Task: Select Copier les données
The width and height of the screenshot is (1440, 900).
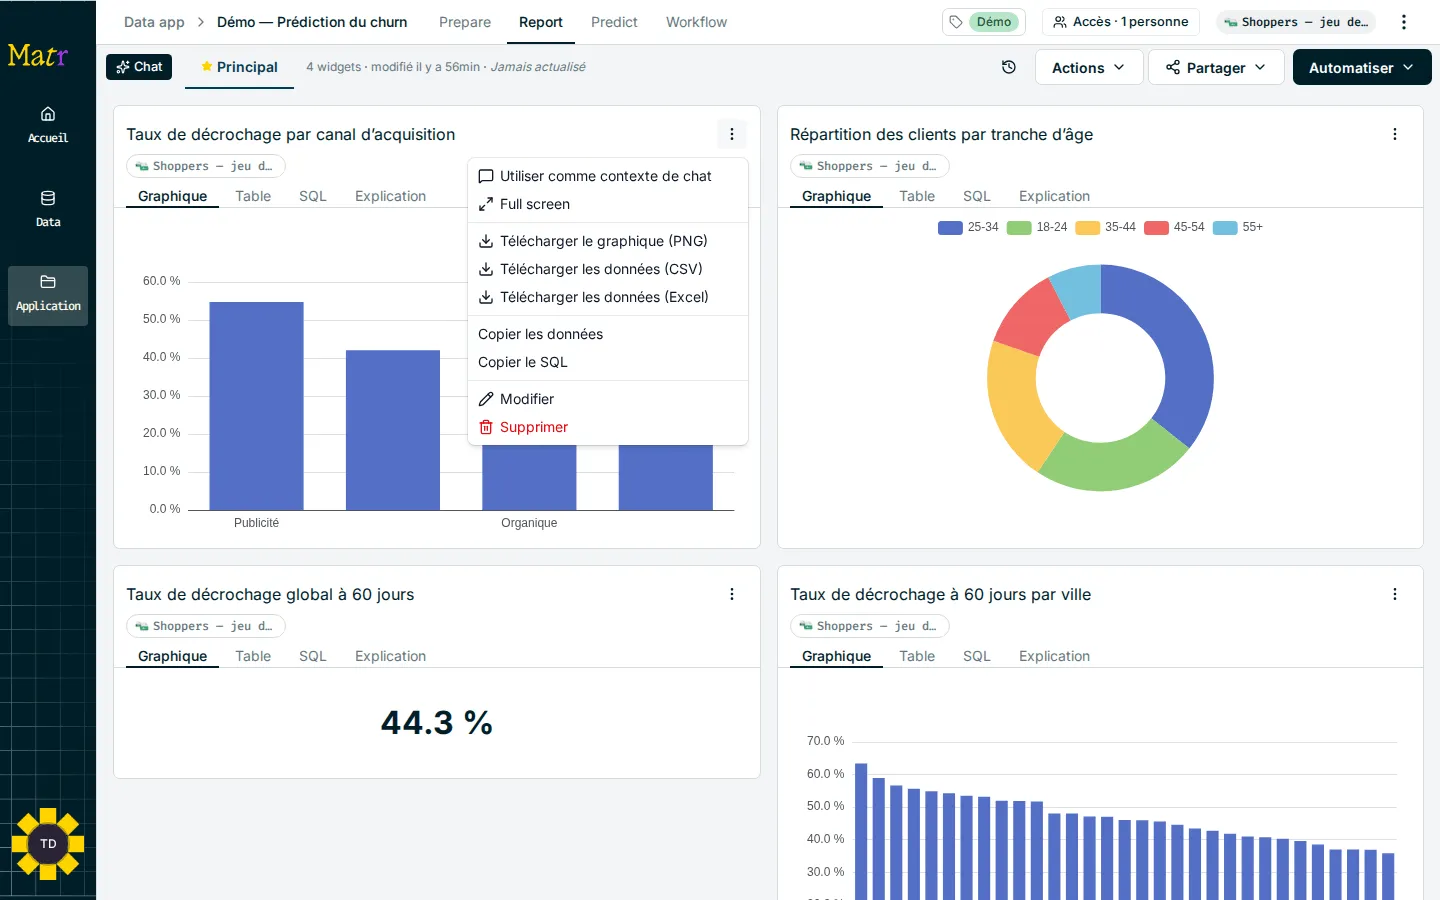Action: pyautogui.click(x=608, y=334)
